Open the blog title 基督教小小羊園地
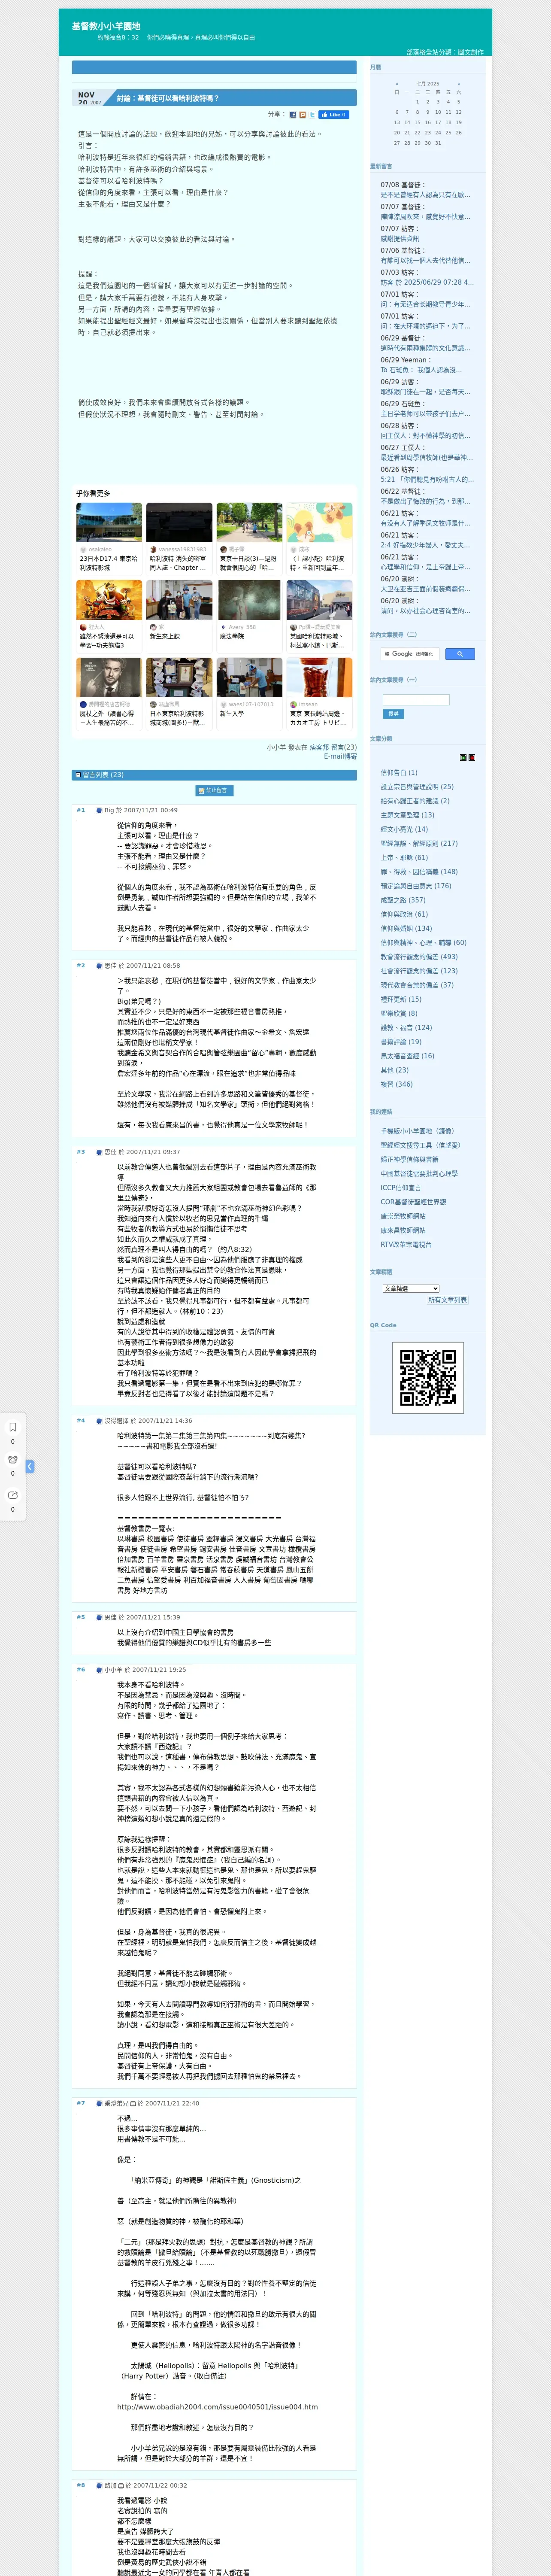 (106, 26)
